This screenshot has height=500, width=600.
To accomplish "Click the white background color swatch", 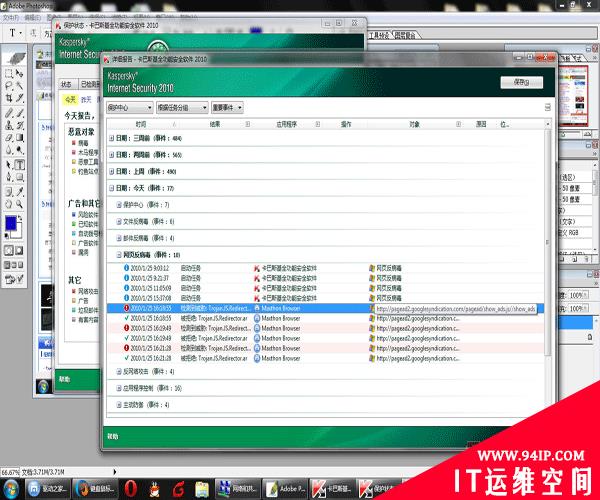I will (x=19, y=233).
